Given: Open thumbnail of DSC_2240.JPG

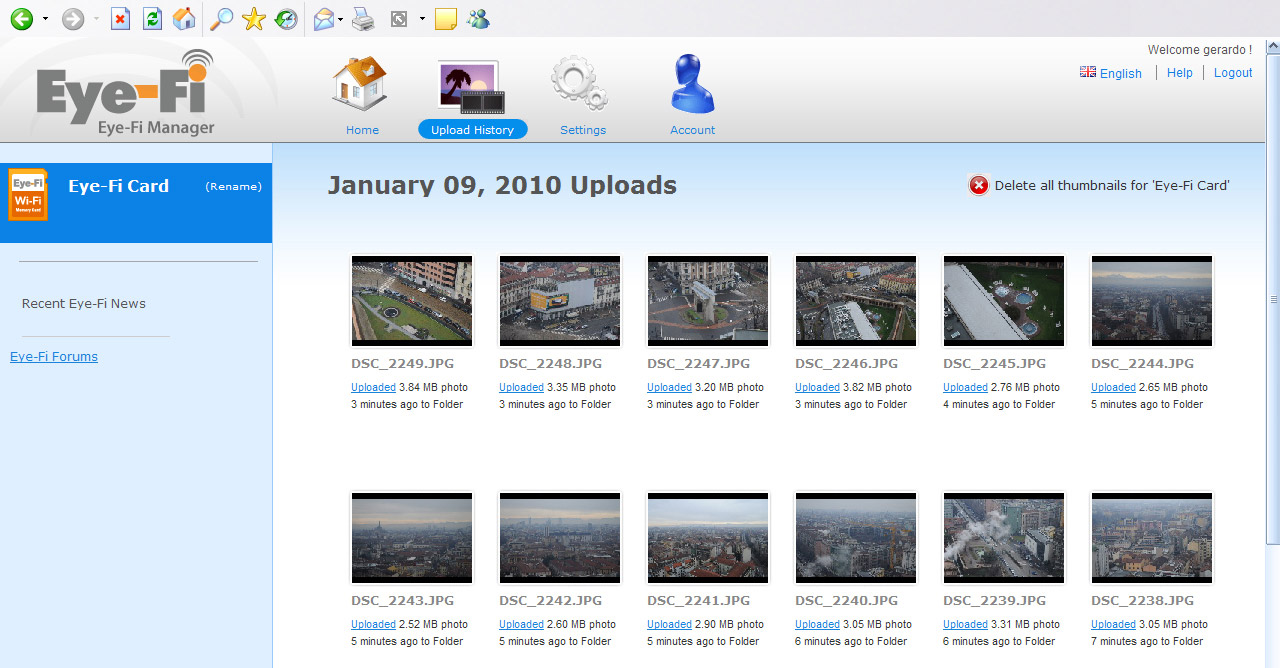Looking at the screenshot, I should [855, 538].
